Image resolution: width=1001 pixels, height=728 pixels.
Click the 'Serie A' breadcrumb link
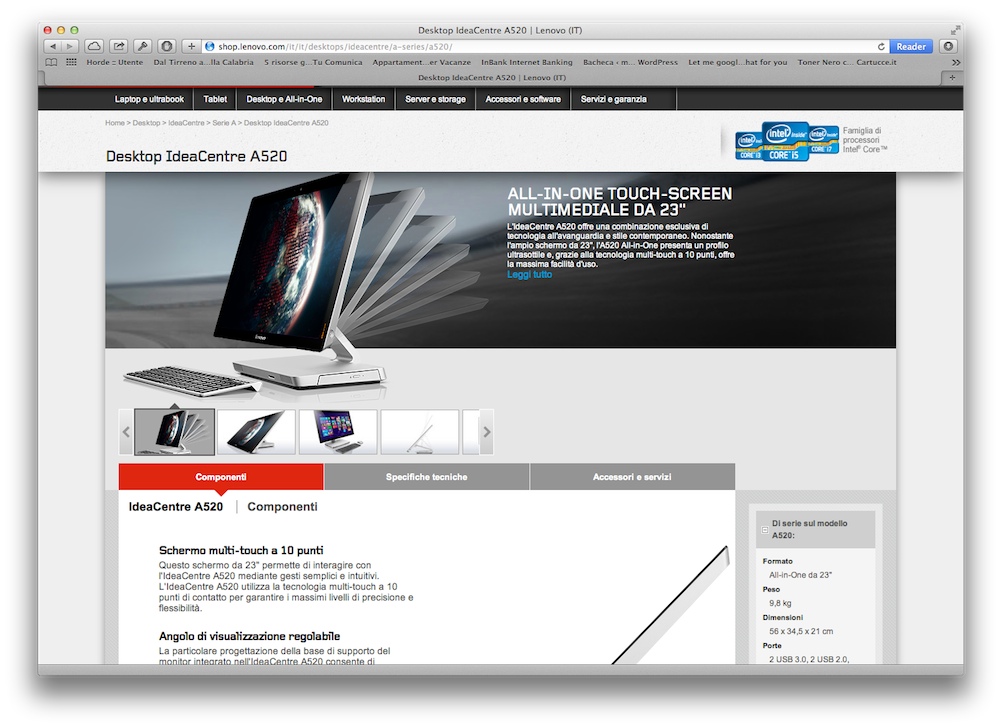[224, 123]
